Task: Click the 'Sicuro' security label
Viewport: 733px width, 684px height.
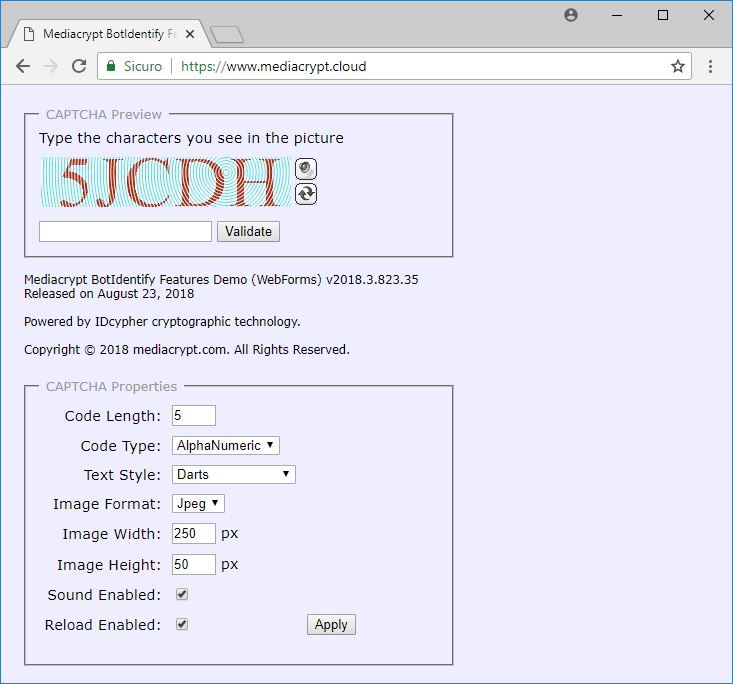Action: [x=143, y=66]
